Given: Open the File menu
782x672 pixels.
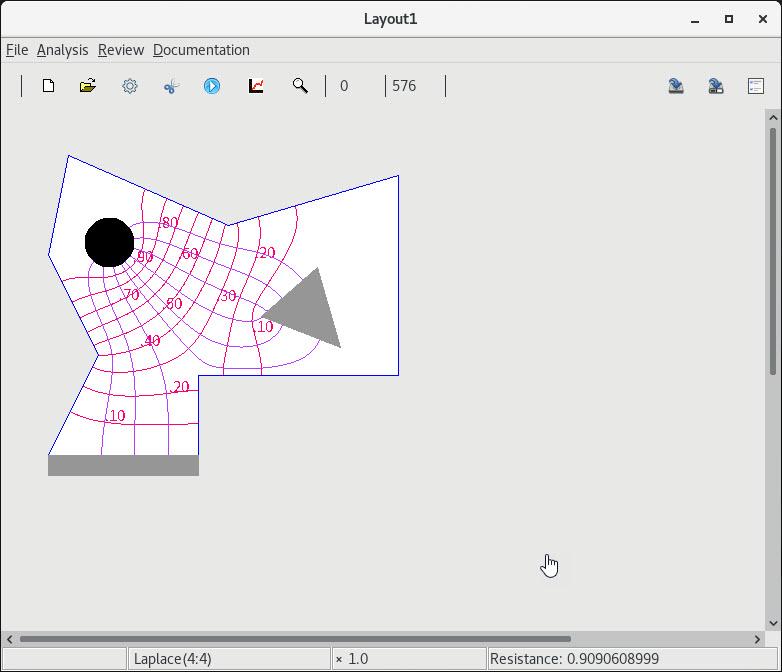Looking at the screenshot, I should [x=17, y=50].
